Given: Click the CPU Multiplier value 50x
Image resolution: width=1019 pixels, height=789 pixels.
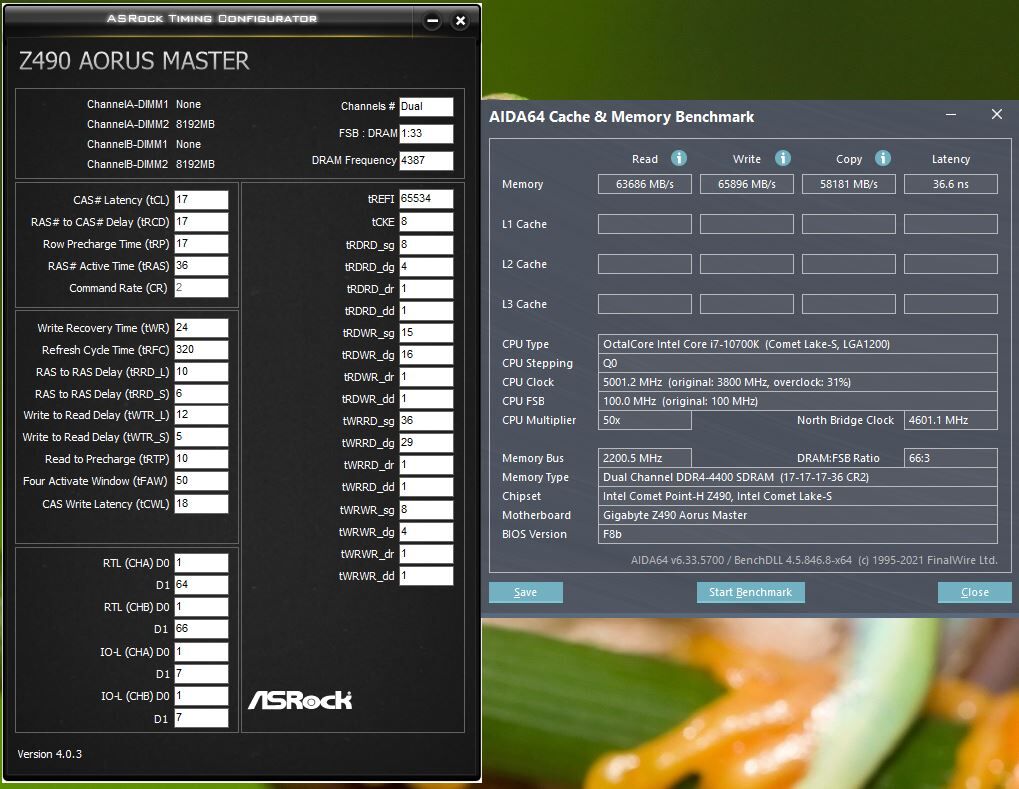Looking at the screenshot, I should [645, 420].
